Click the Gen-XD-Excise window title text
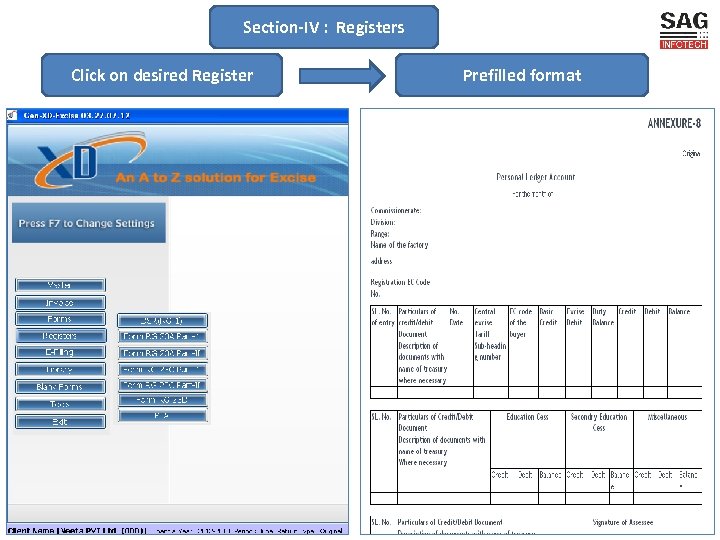720x540 pixels. point(76,115)
